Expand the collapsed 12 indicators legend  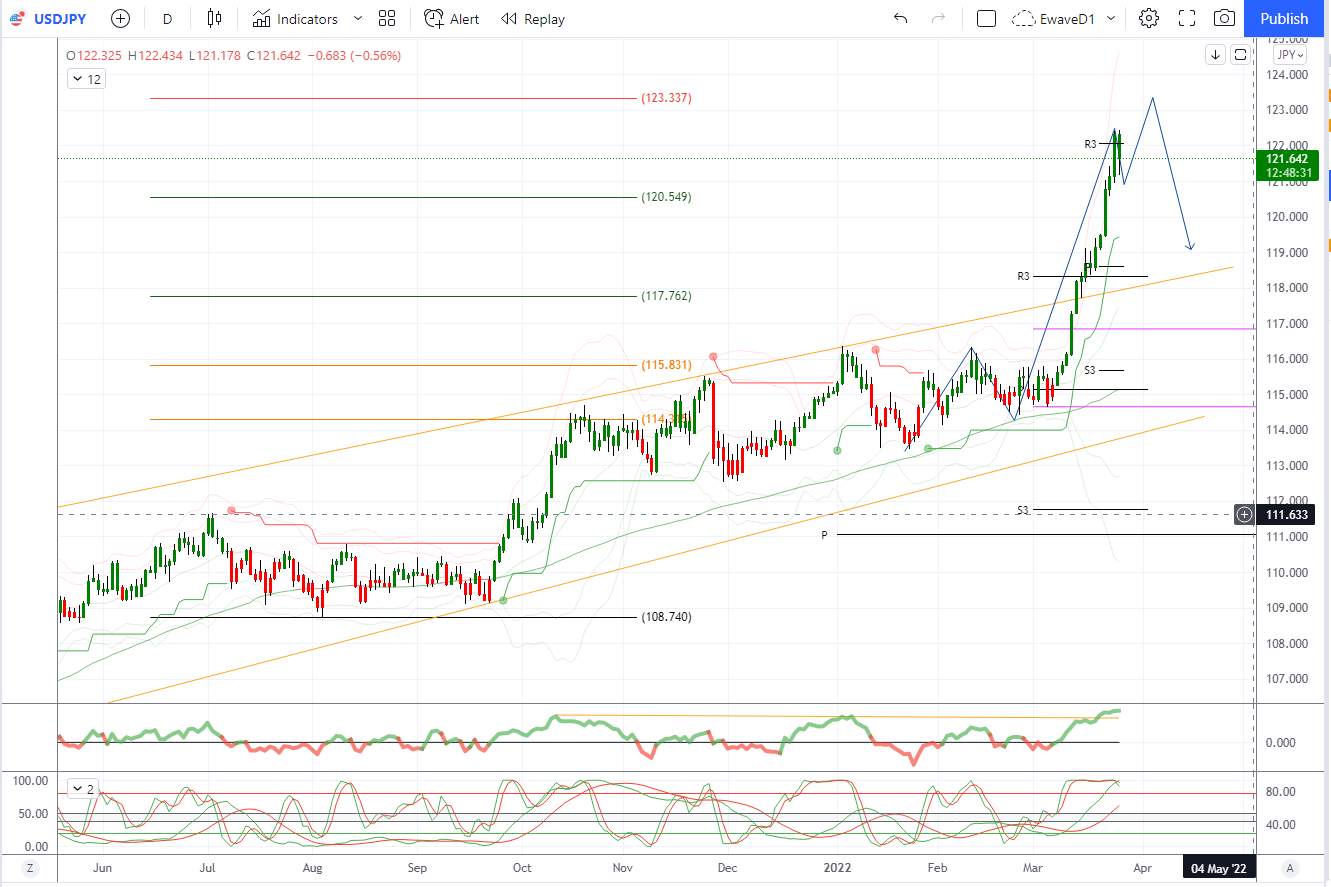pyautogui.click(x=86, y=79)
